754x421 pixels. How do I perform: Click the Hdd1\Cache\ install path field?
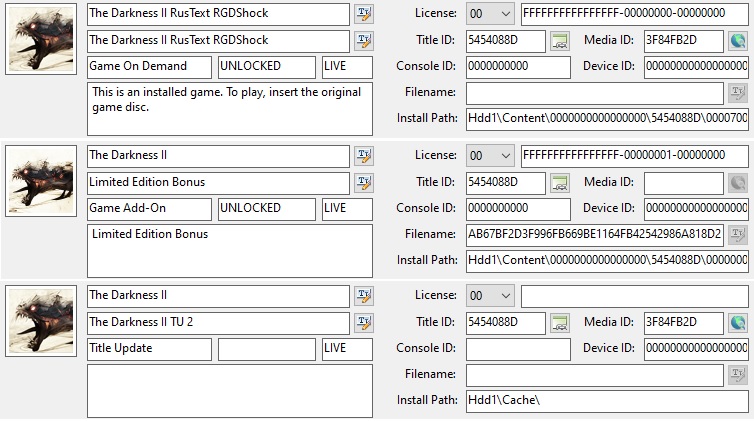607,401
